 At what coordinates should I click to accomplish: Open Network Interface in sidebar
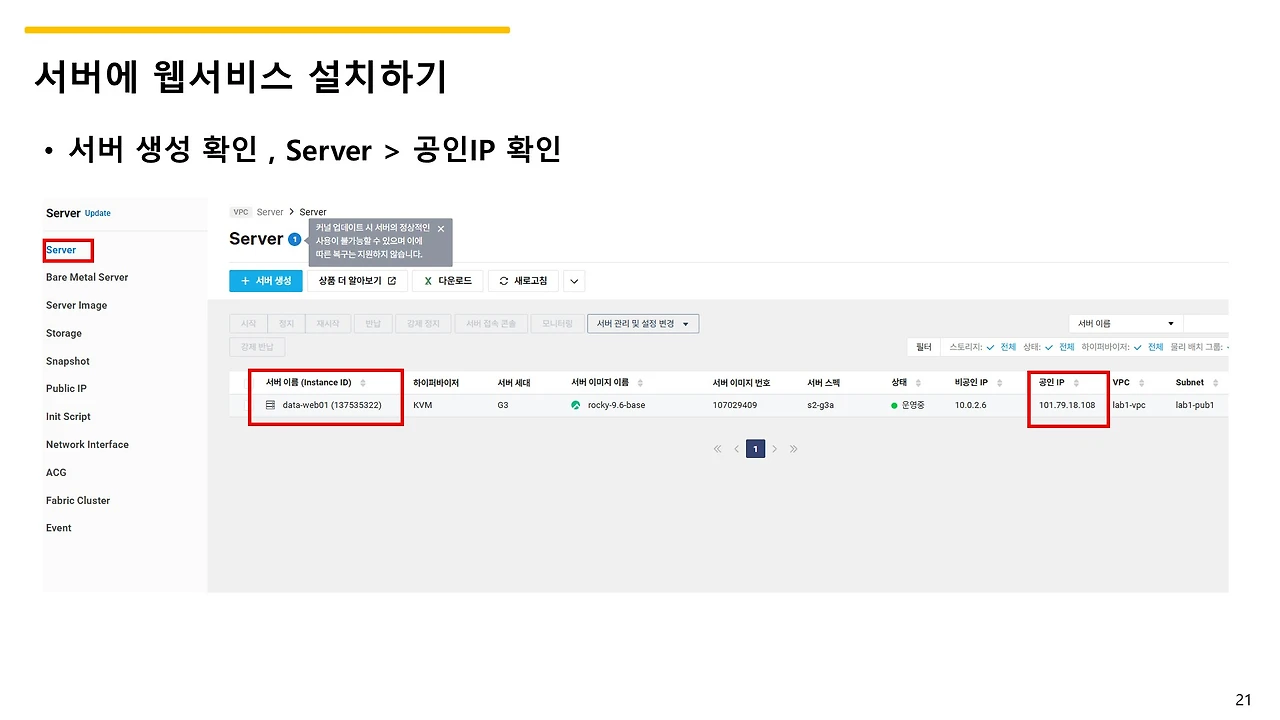click(x=87, y=444)
